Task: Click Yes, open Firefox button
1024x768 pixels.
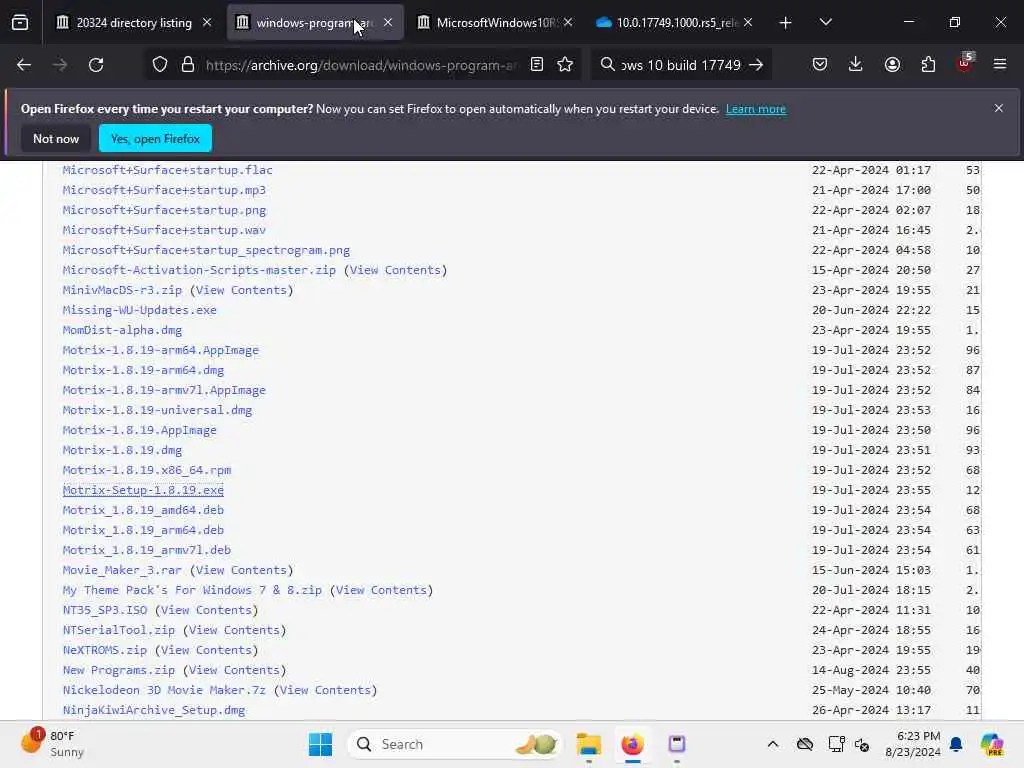Action: pyautogui.click(x=155, y=138)
